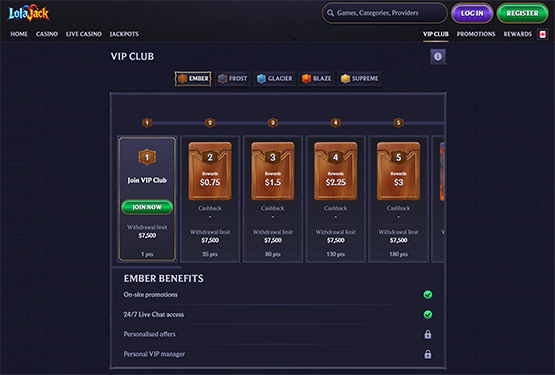This screenshot has height=375, width=555.
Task: Click the Personal VIP manager lock icon
Action: pos(428,354)
